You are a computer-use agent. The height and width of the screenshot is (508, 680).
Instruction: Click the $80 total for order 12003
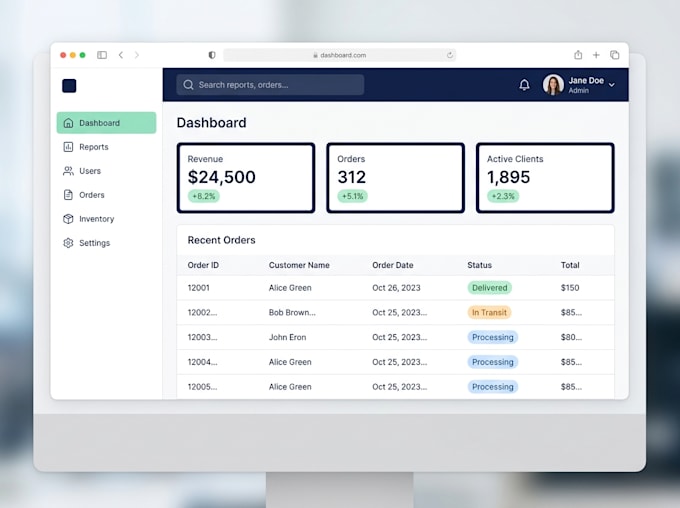pyautogui.click(x=571, y=337)
